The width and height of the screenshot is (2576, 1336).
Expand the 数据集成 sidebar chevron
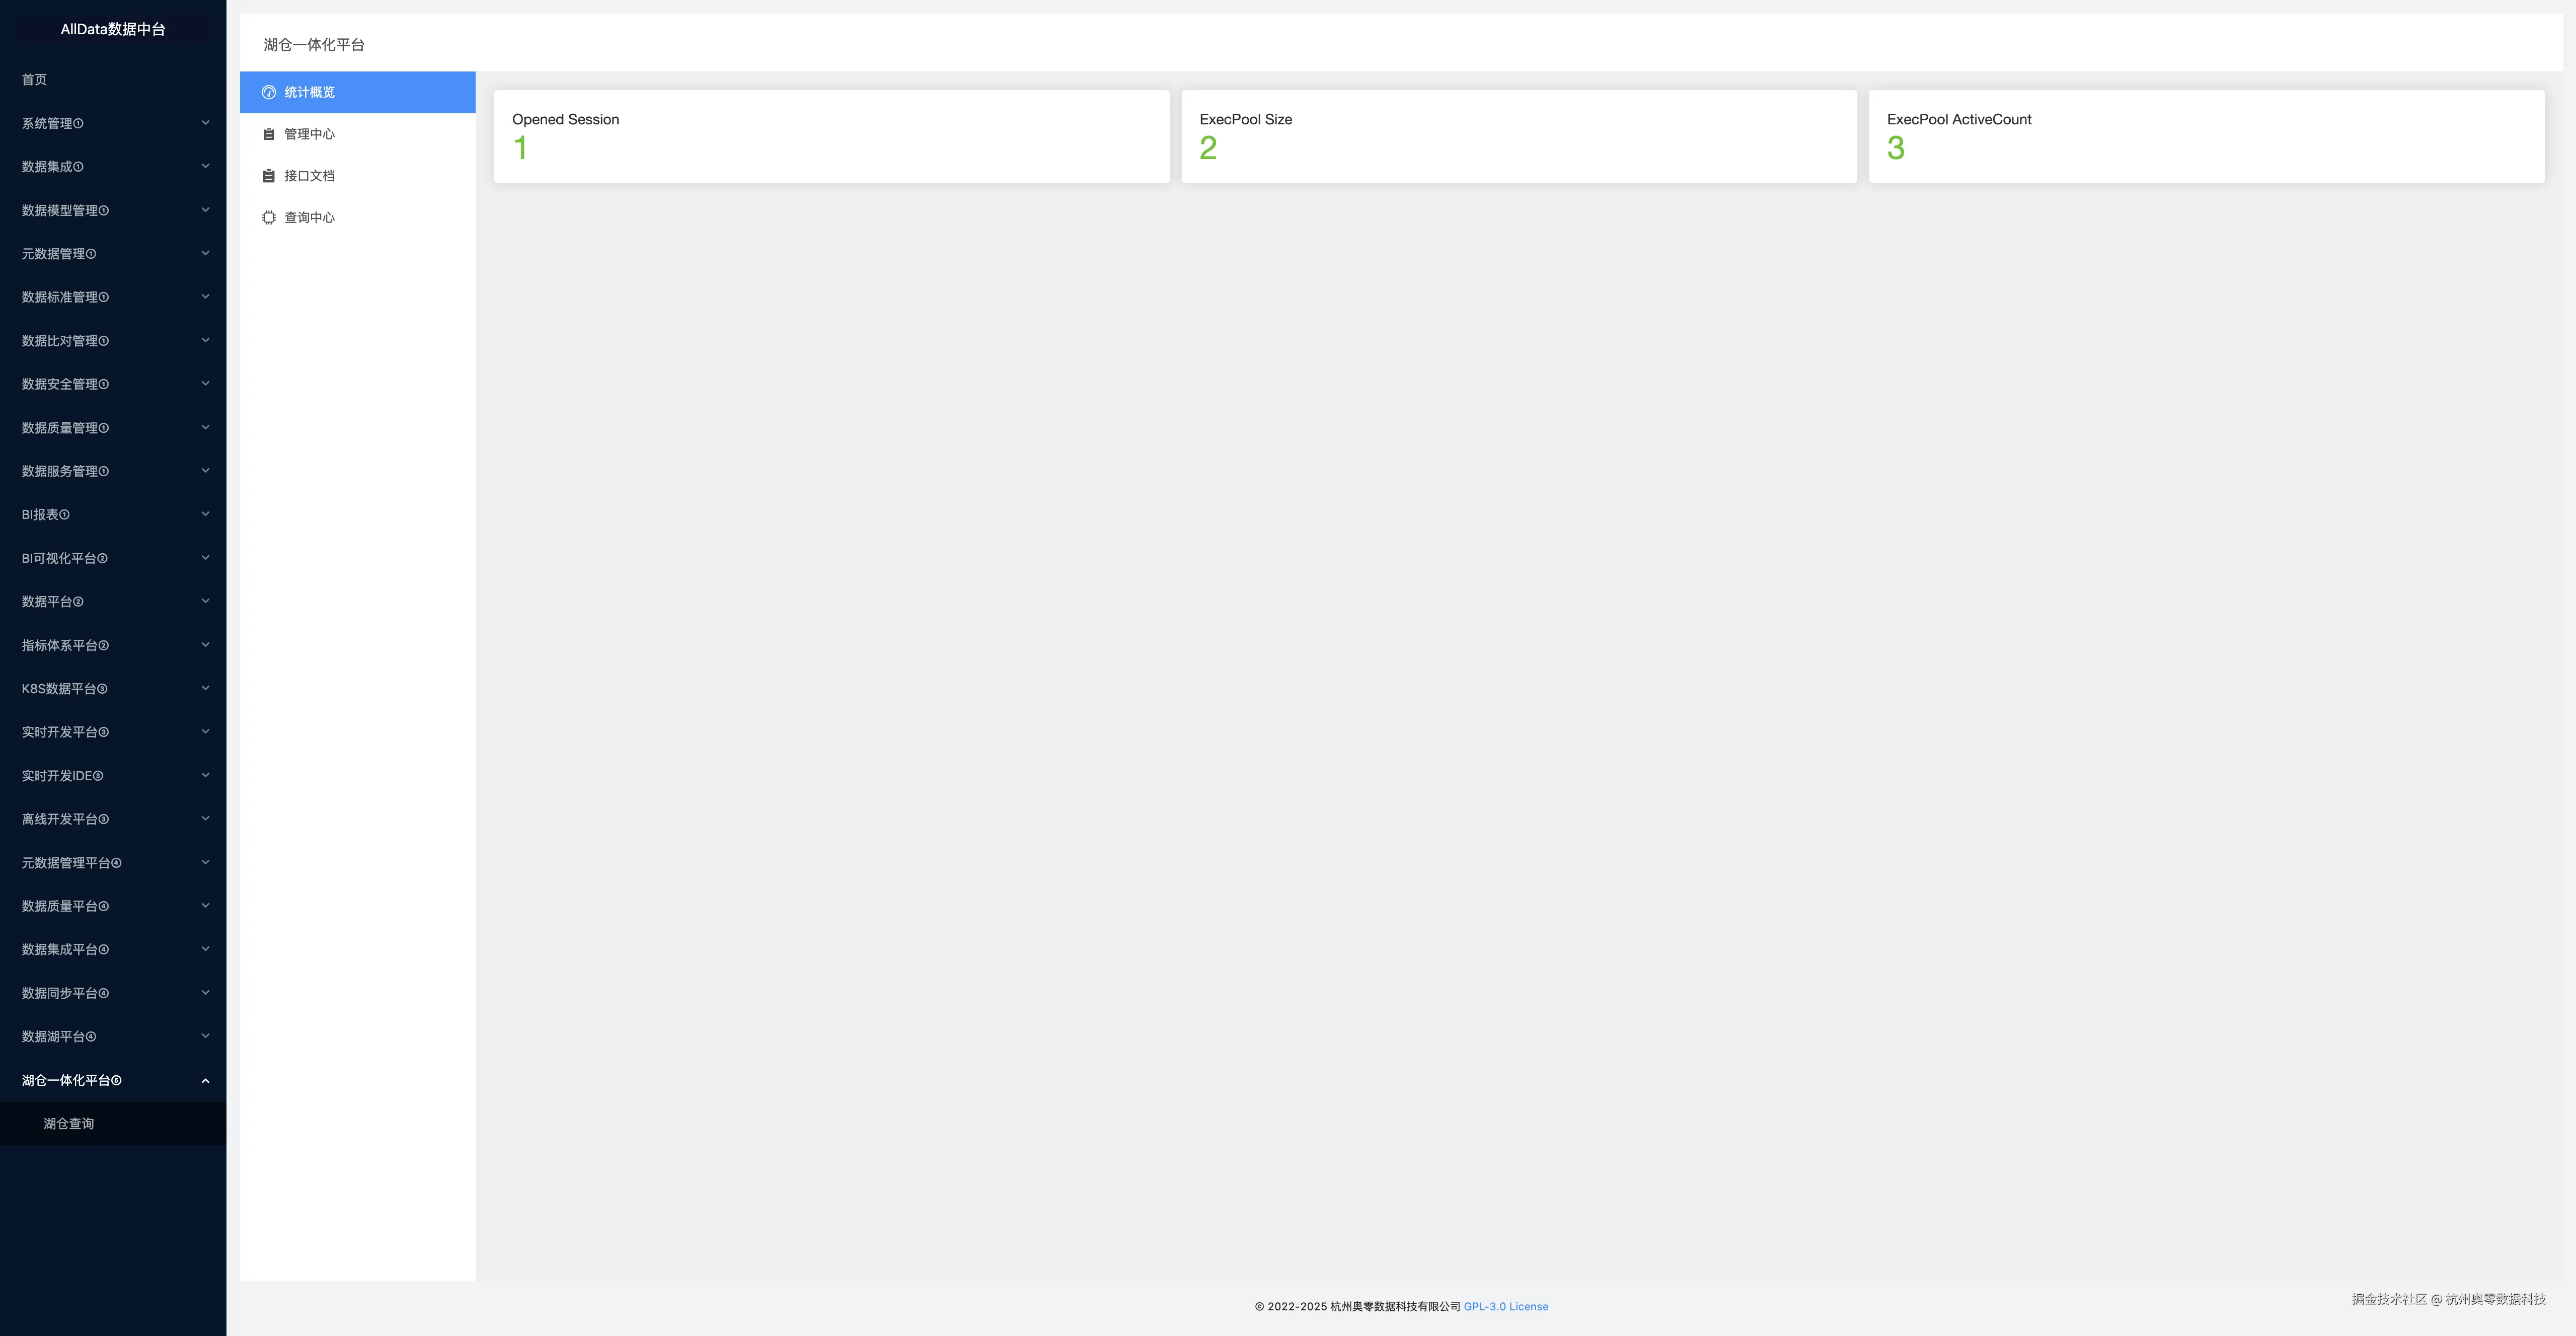pyautogui.click(x=205, y=166)
